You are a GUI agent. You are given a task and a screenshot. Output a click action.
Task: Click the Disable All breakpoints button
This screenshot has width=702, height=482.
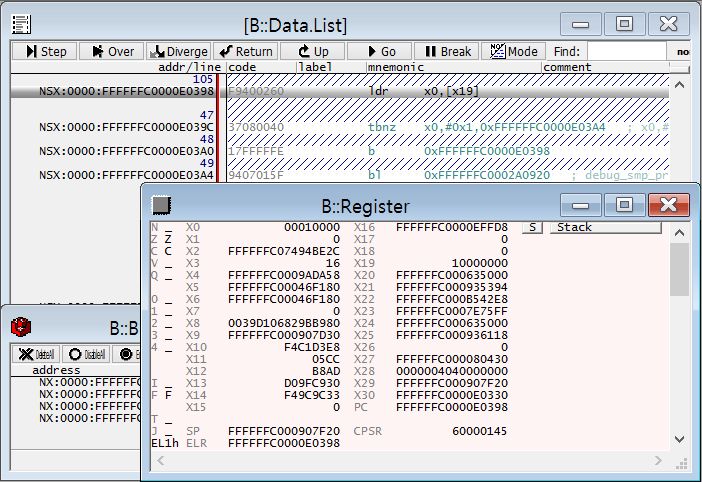coord(86,354)
